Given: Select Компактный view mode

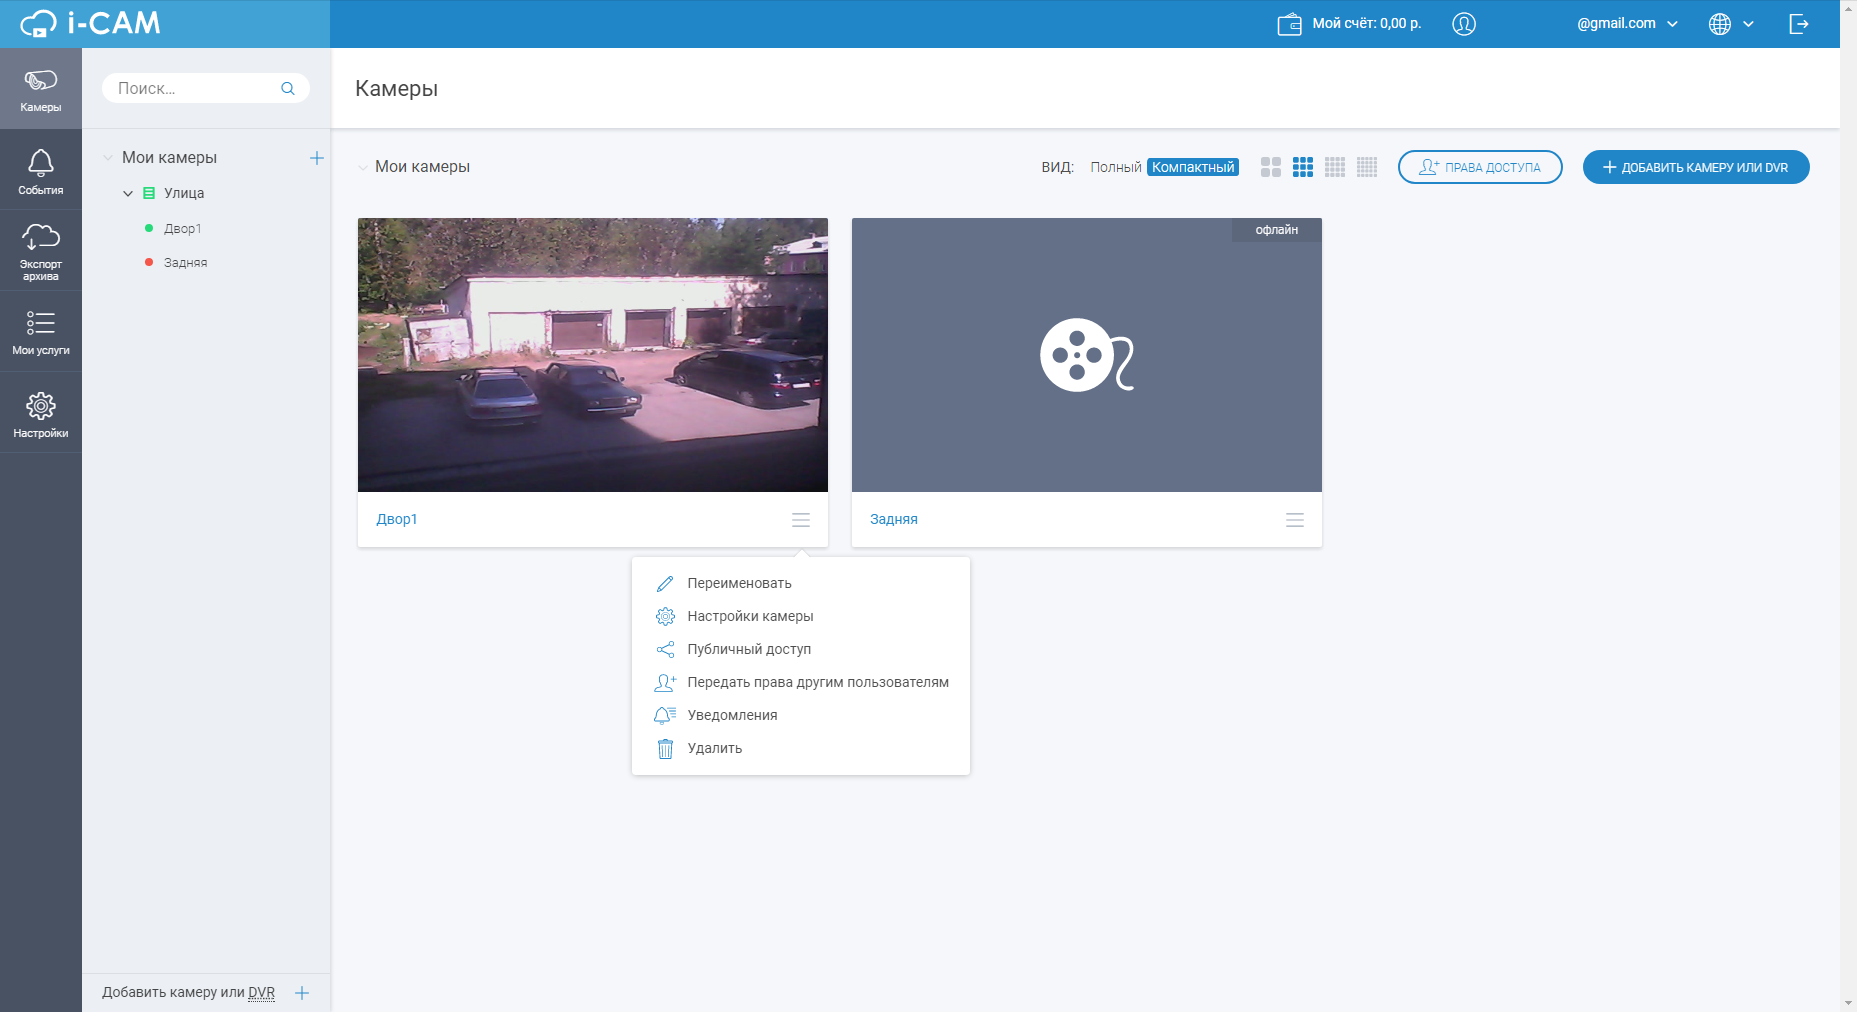Looking at the screenshot, I should coord(1192,167).
